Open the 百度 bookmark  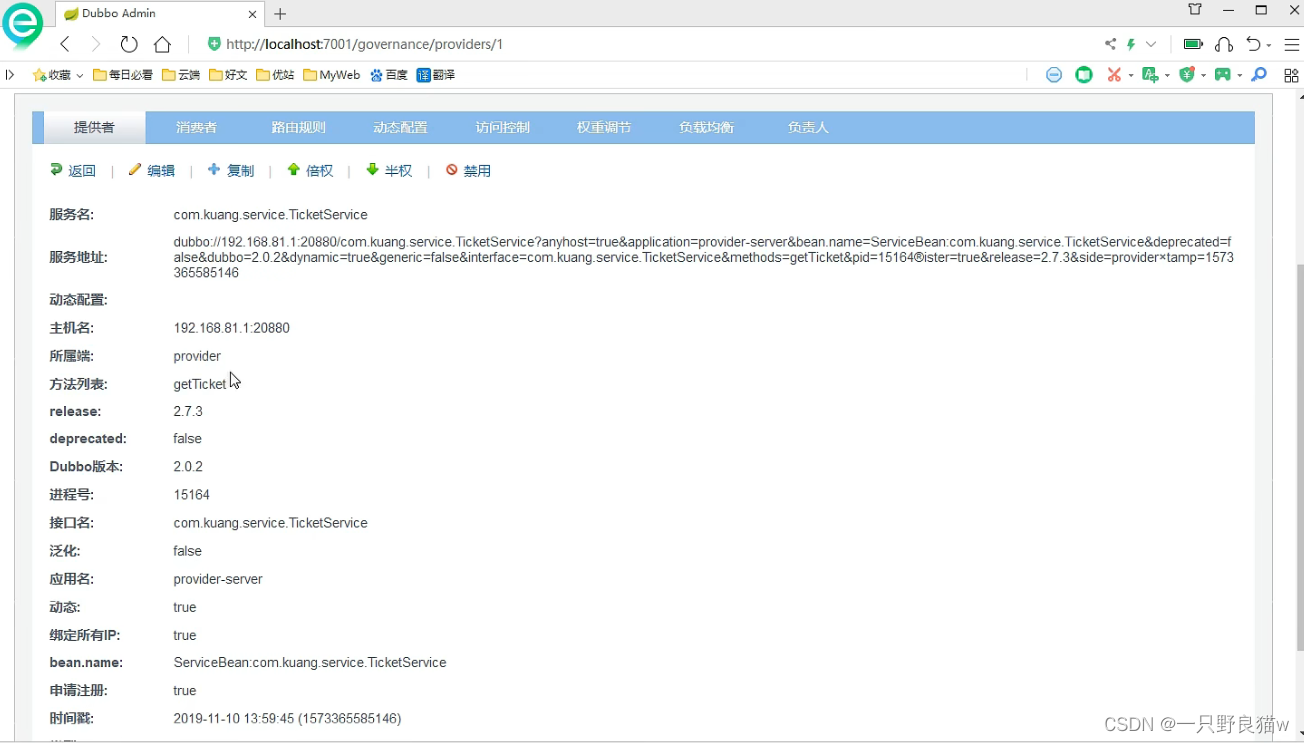pos(389,75)
